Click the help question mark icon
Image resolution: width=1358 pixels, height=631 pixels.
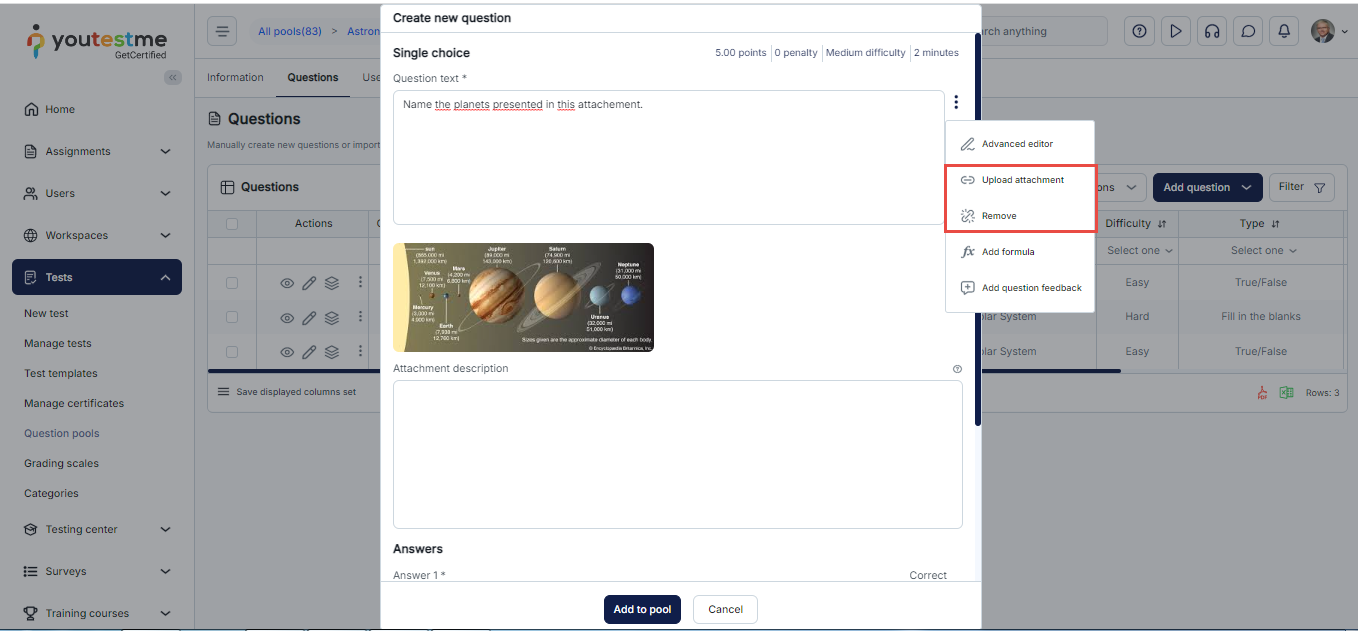[1139, 31]
